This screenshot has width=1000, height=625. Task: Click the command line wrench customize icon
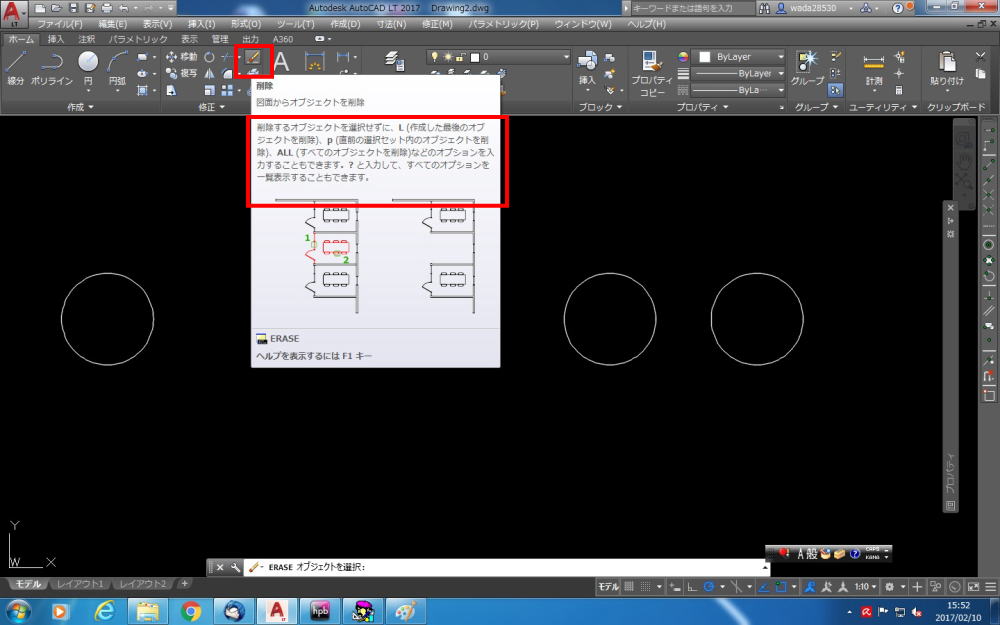click(x=235, y=567)
